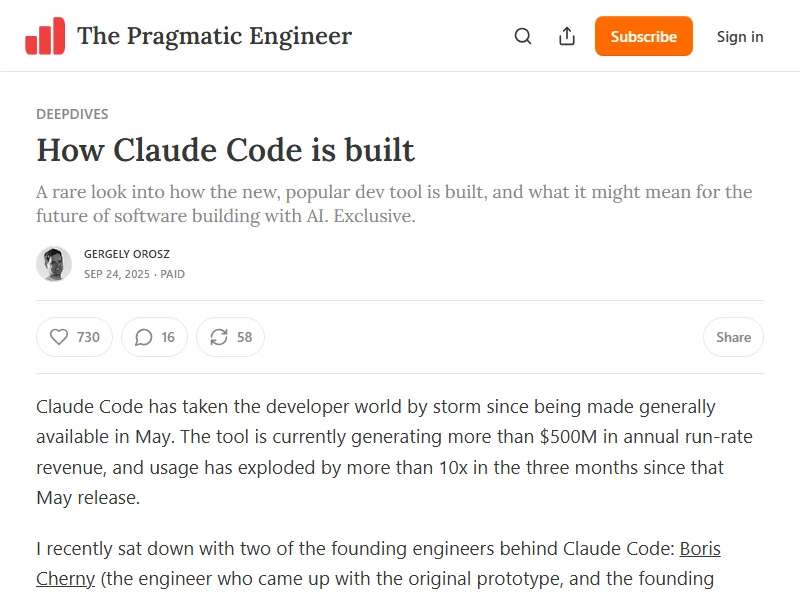Open comments via speech bubble icon

point(143,337)
